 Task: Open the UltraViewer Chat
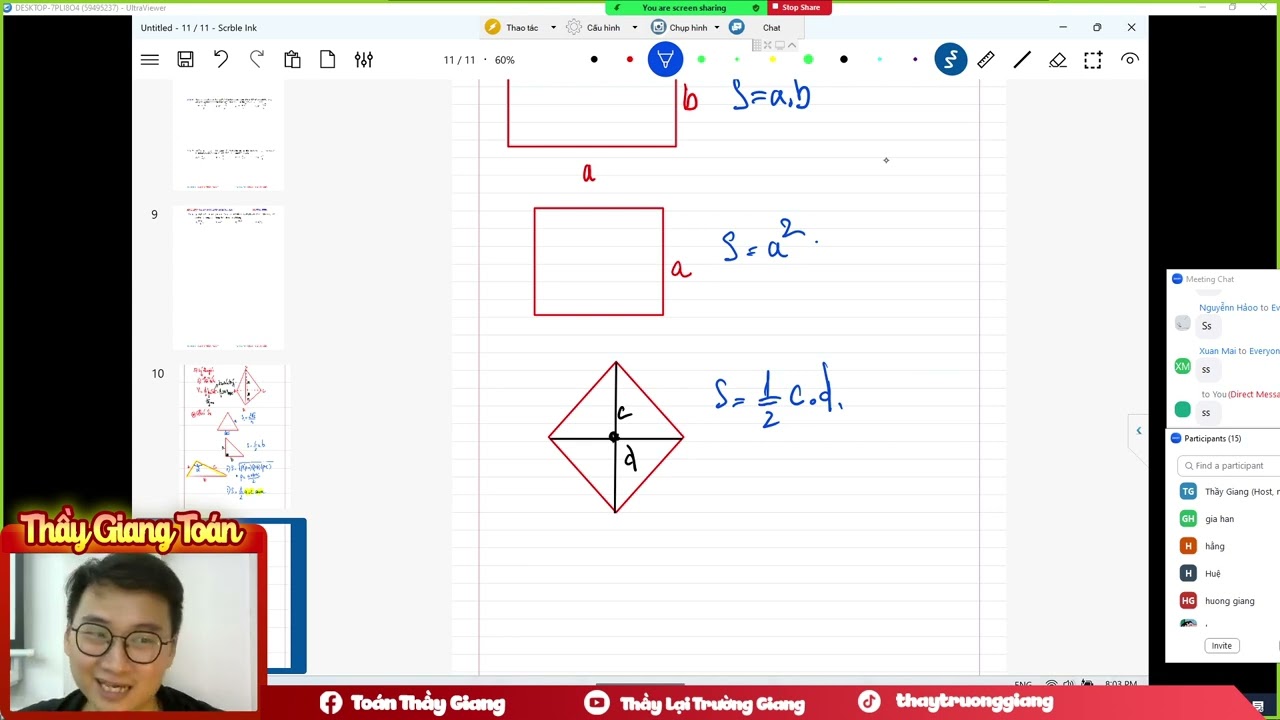771,28
